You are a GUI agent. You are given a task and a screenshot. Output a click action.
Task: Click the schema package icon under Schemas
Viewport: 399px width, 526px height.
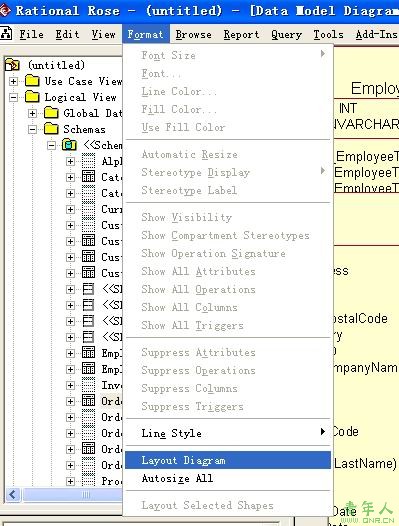69,145
